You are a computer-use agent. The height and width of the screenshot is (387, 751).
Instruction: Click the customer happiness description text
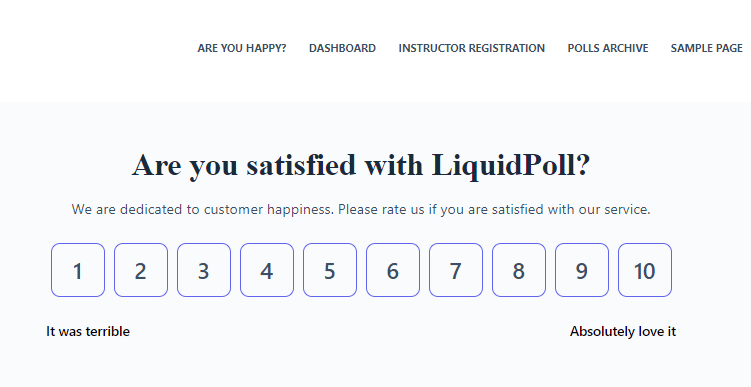[x=361, y=209]
